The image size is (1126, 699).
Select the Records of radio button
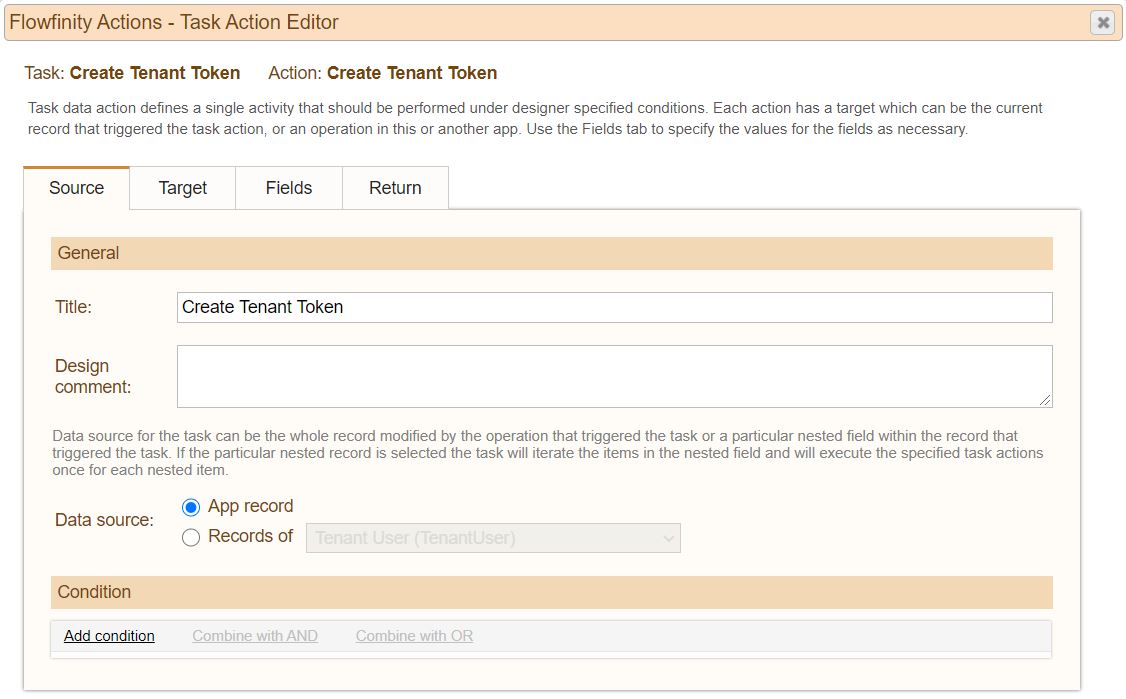click(x=191, y=537)
